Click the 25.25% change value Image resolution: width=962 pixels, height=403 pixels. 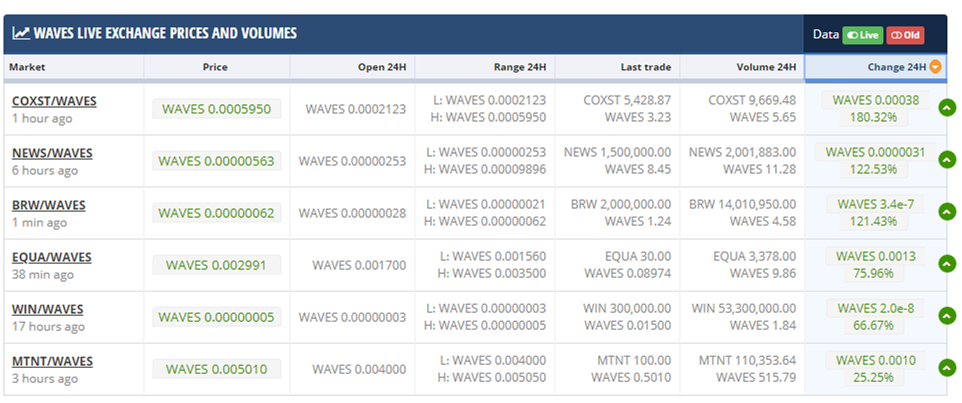873,378
